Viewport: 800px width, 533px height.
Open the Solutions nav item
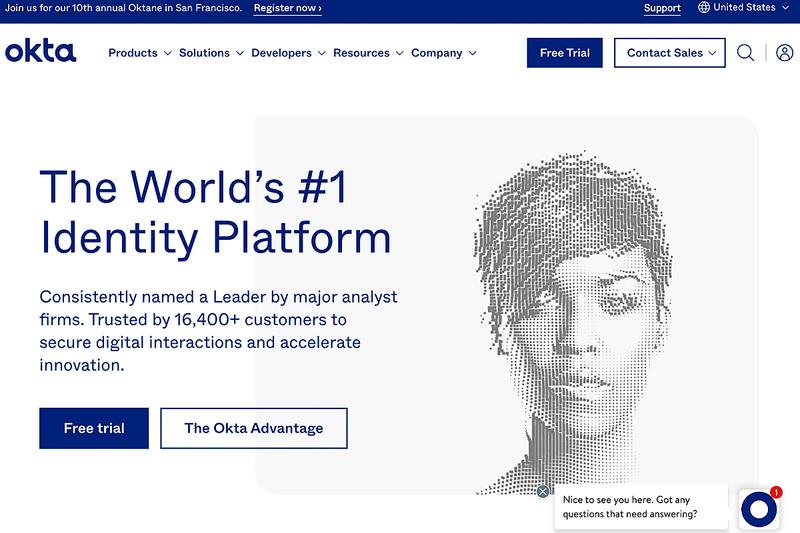[x=204, y=53]
